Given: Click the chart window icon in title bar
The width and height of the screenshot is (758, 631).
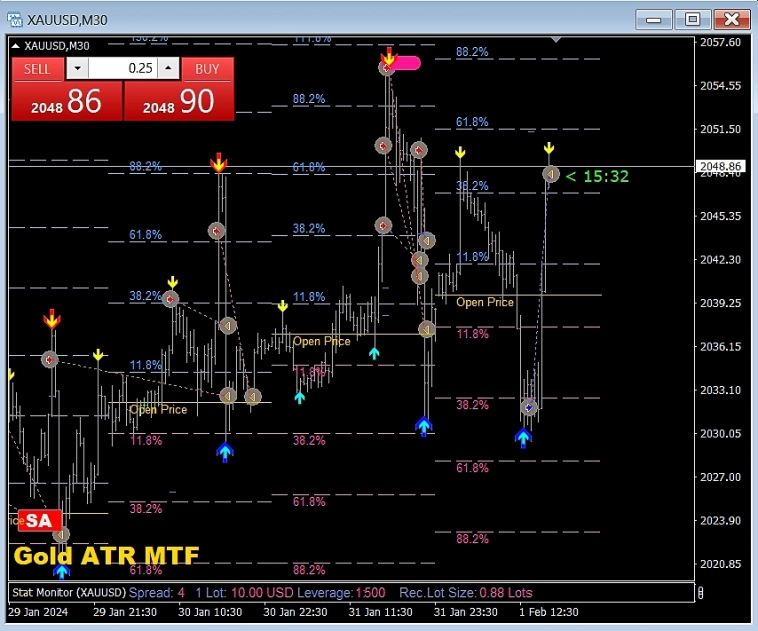Looking at the screenshot, I should [15, 19].
